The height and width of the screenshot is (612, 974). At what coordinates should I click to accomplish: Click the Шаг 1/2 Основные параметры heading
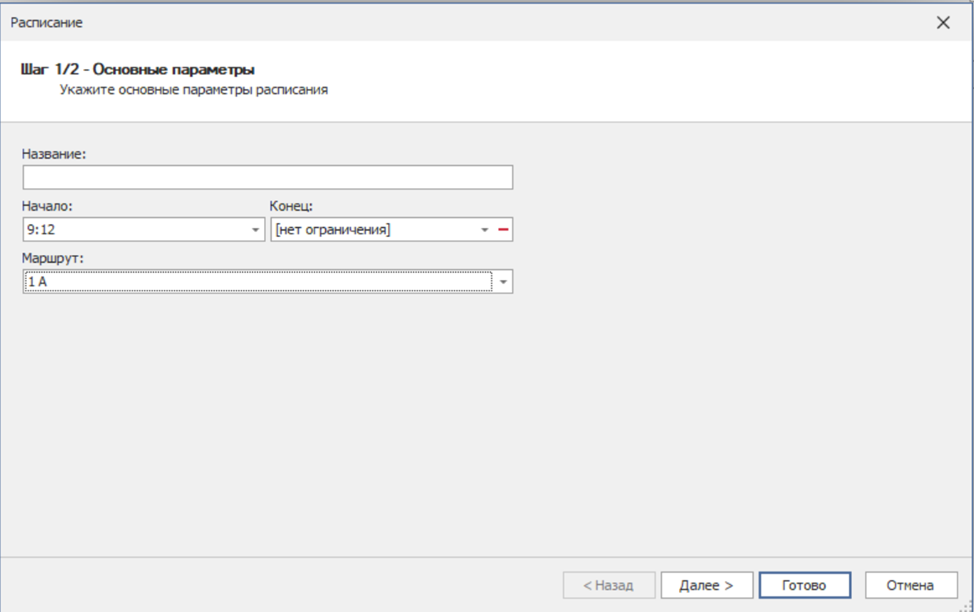click(137, 70)
